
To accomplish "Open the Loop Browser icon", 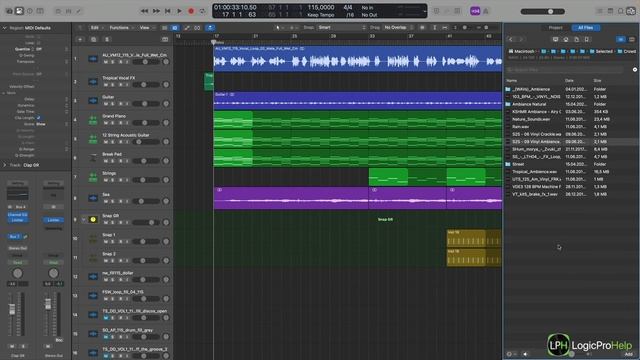I will 620,11.
